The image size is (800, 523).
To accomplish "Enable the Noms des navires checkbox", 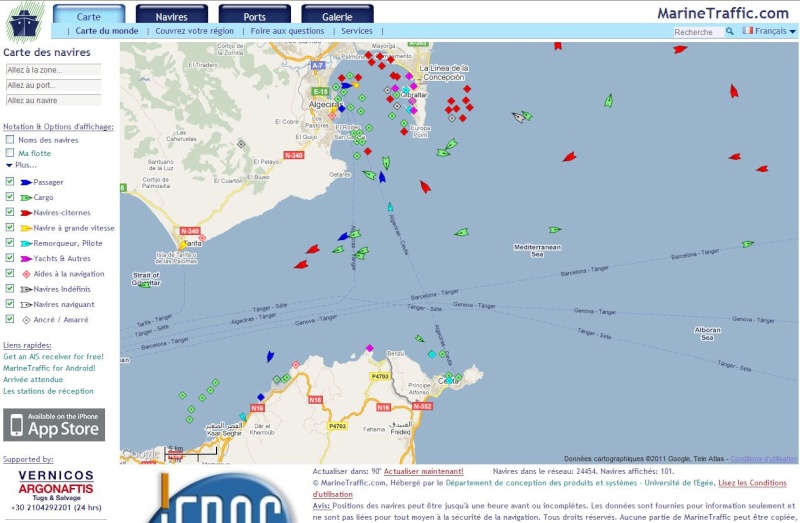I will [x=10, y=139].
